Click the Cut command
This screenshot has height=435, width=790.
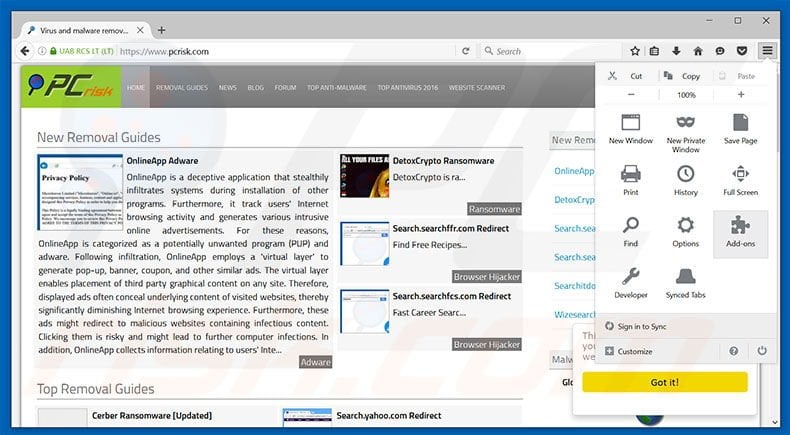[x=626, y=76]
